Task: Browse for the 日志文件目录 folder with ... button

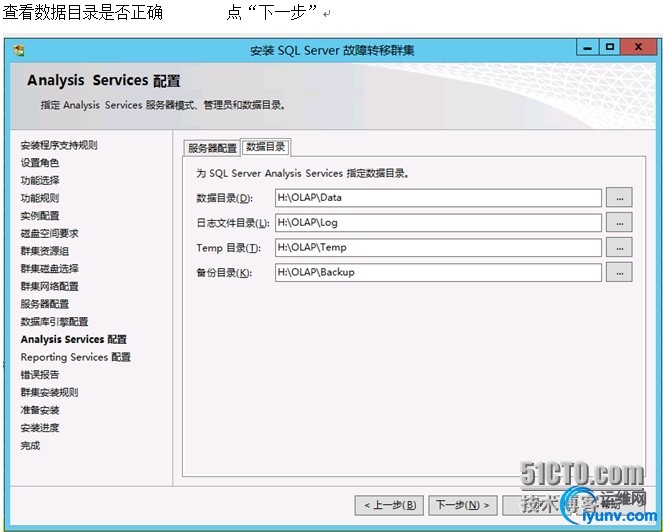Action: (619, 222)
